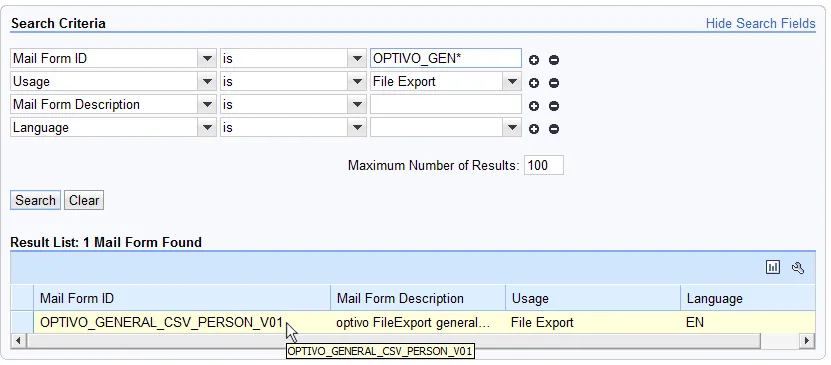Open the Usage field dropdown

[x=207, y=82]
